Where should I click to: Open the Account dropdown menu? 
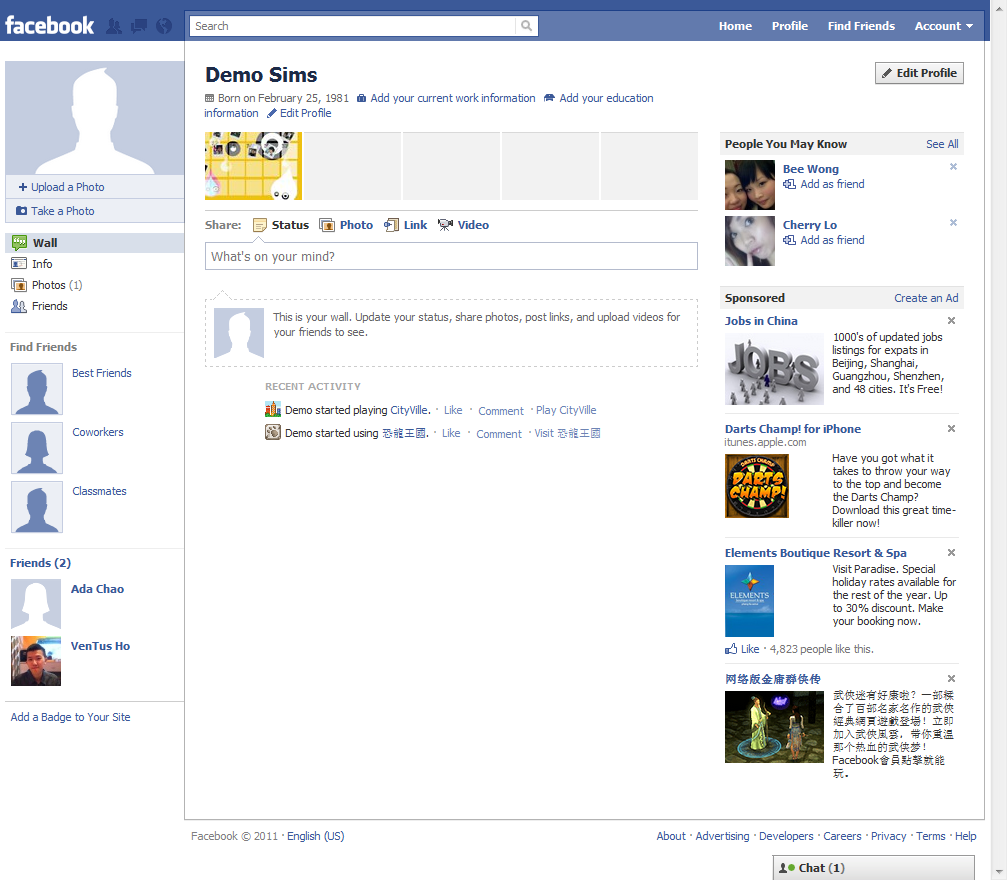pyautogui.click(x=943, y=26)
